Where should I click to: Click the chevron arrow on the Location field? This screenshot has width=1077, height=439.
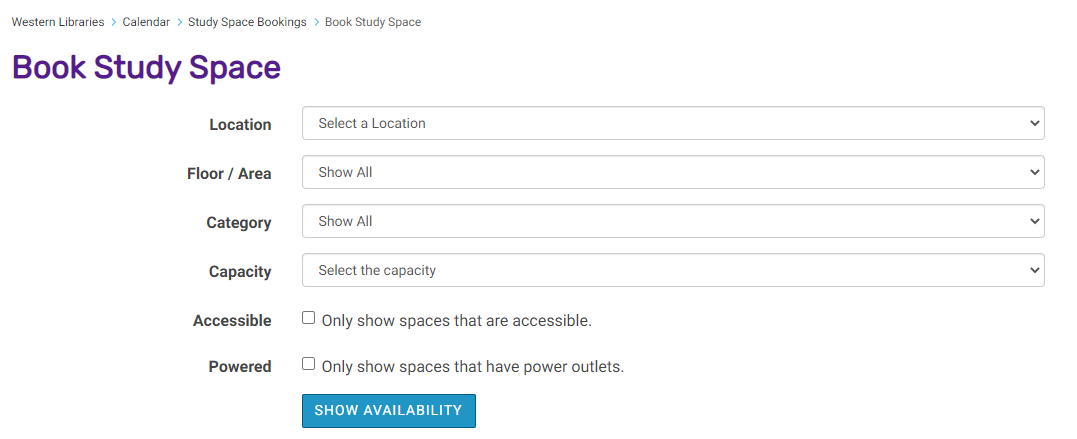[x=1035, y=123]
